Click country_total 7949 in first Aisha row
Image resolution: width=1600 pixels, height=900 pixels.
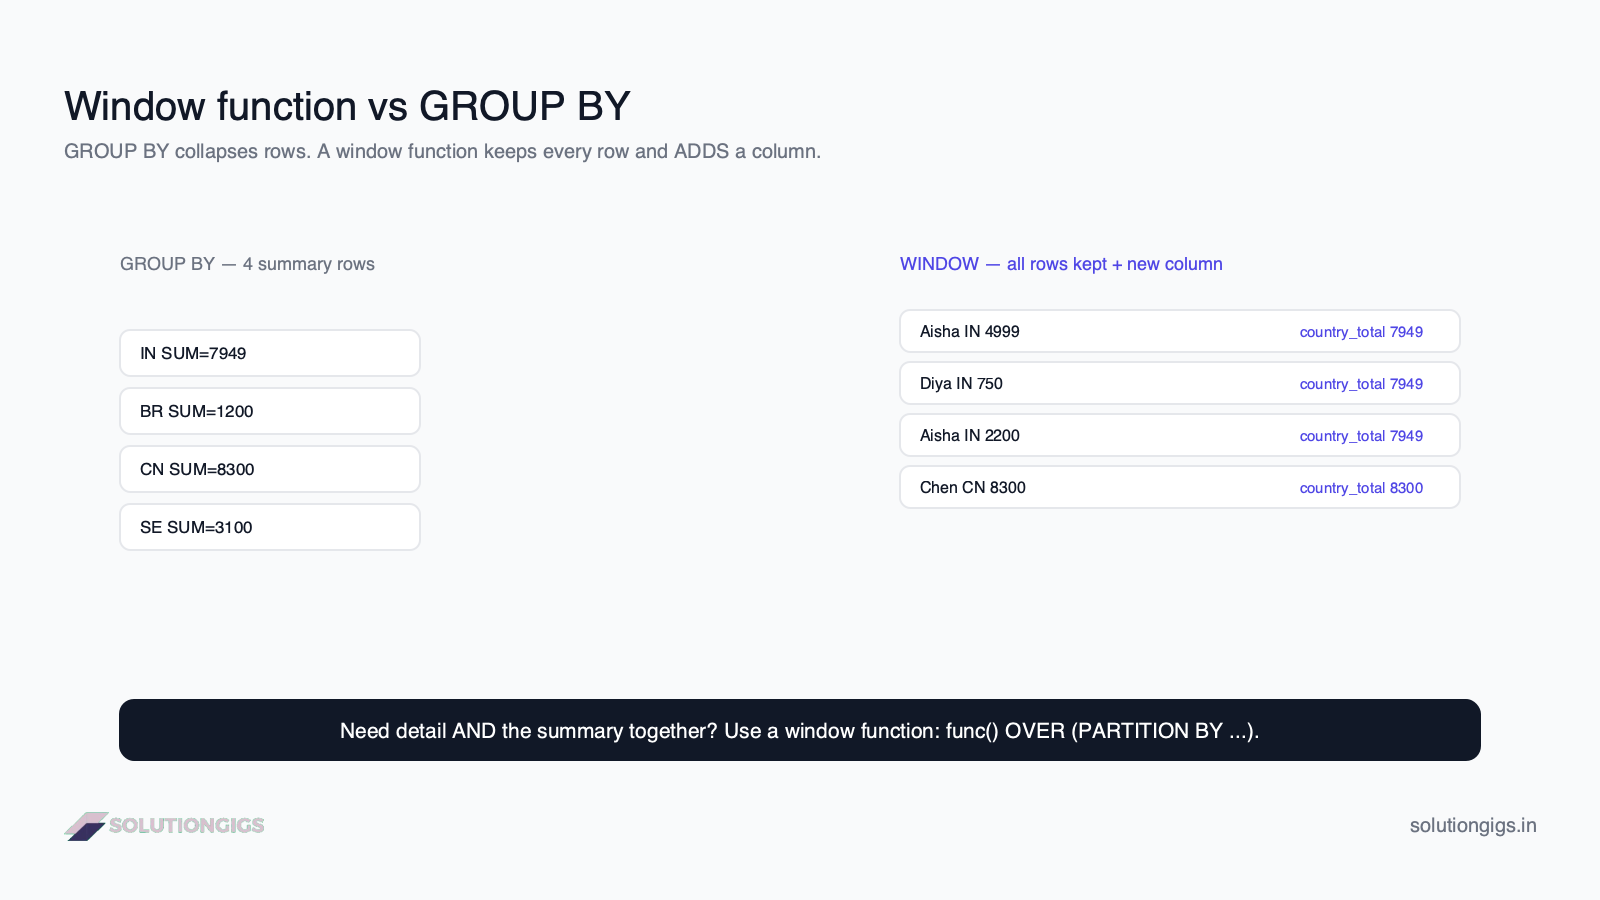tap(1361, 332)
